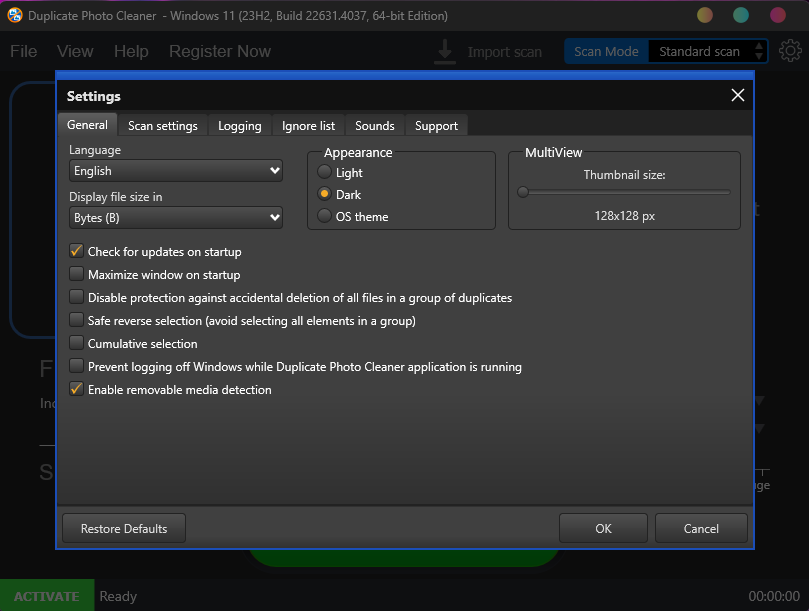Click the Duplicate Photo Cleaner app icon

pos(15,15)
